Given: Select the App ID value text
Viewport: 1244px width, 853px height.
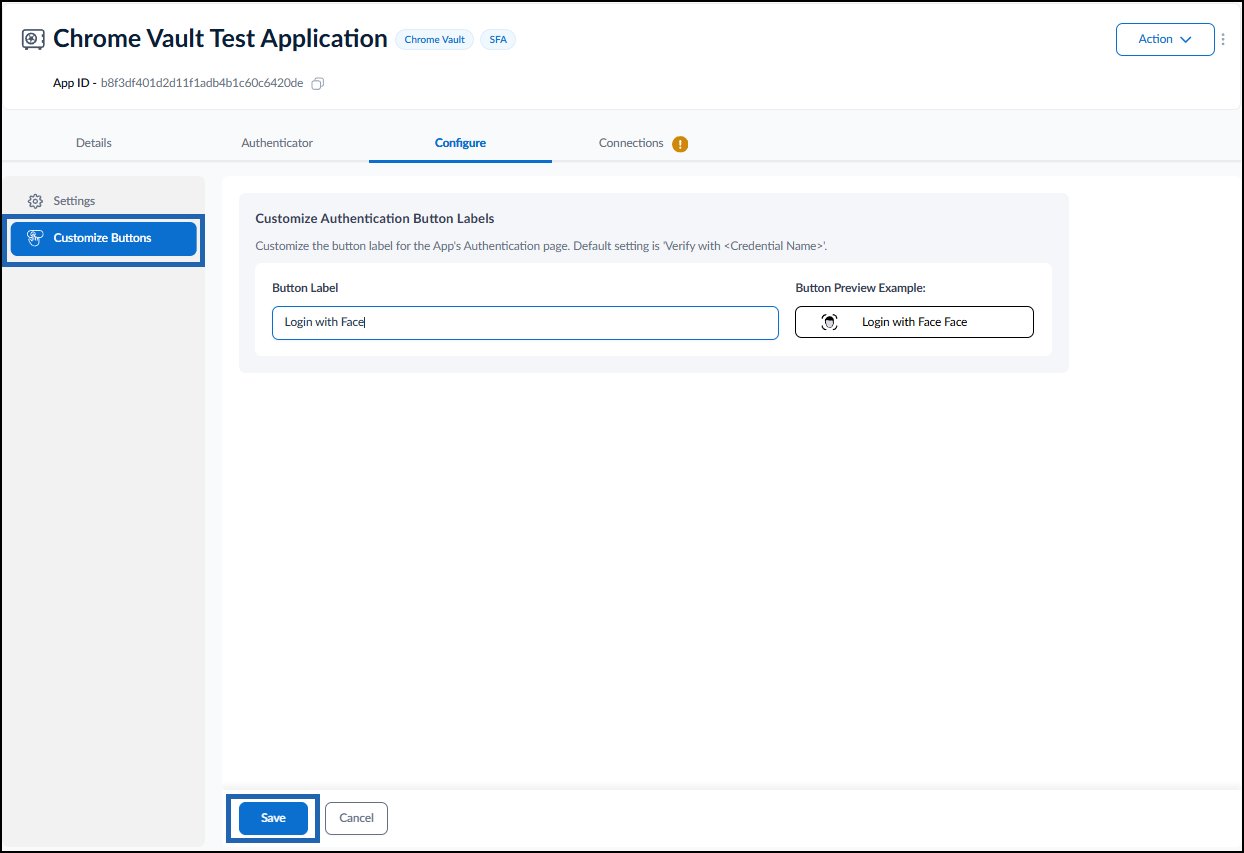Looking at the screenshot, I should [x=202, y=83].
